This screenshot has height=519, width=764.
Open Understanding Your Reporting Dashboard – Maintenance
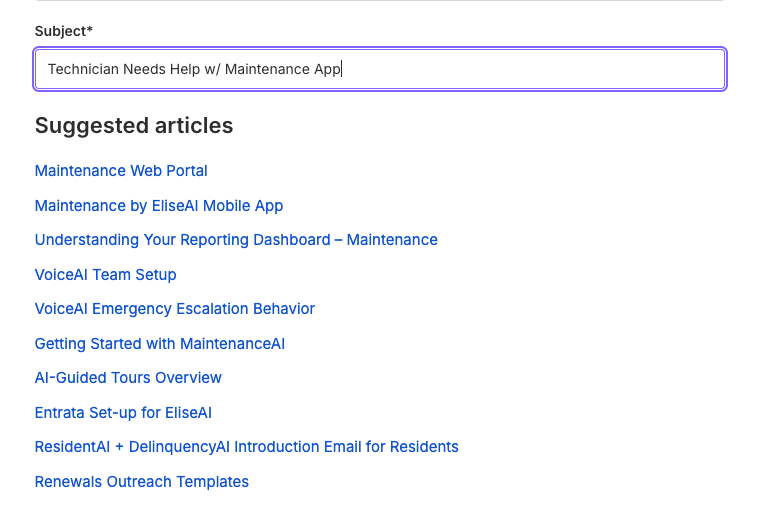(x=236, y=240)
